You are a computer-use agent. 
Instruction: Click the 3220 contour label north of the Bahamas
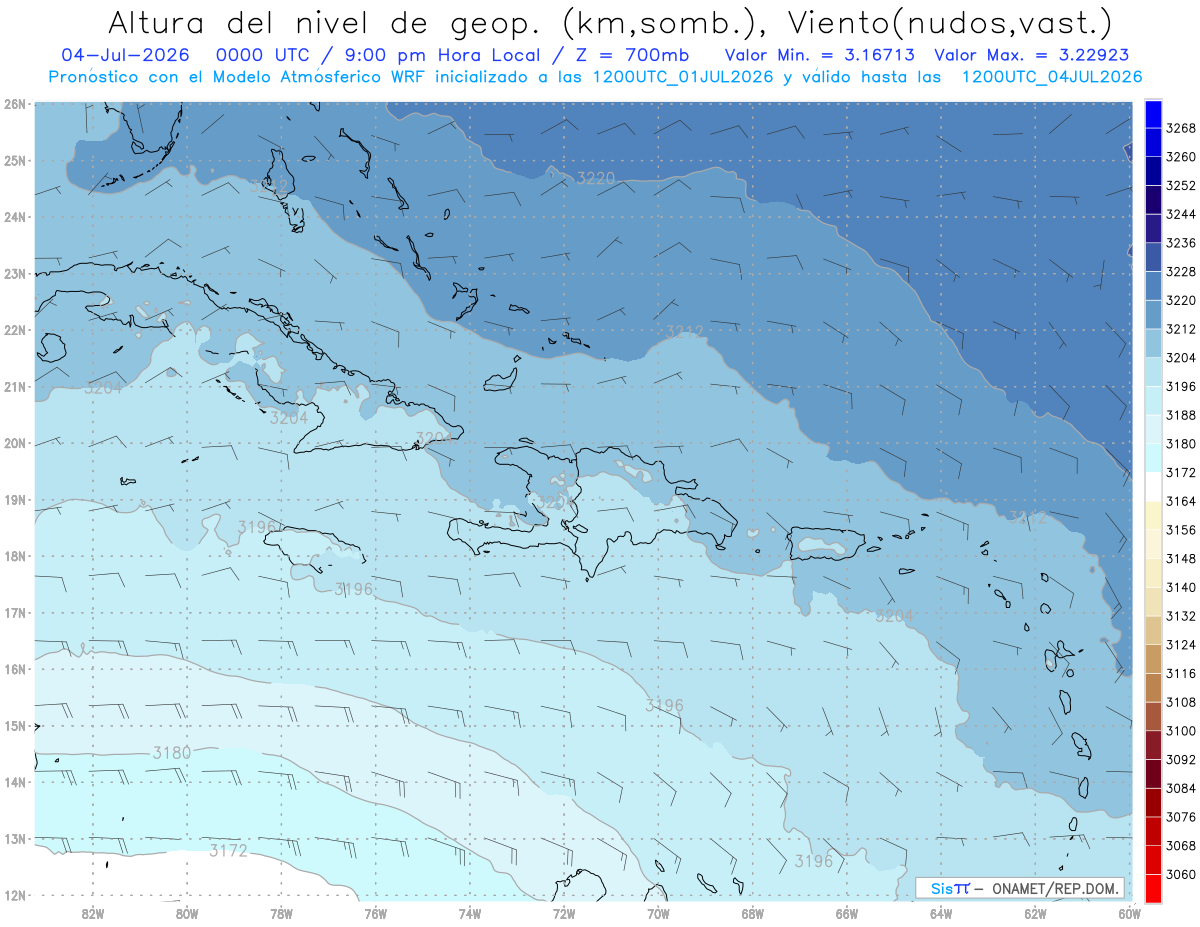pos(596,178)
